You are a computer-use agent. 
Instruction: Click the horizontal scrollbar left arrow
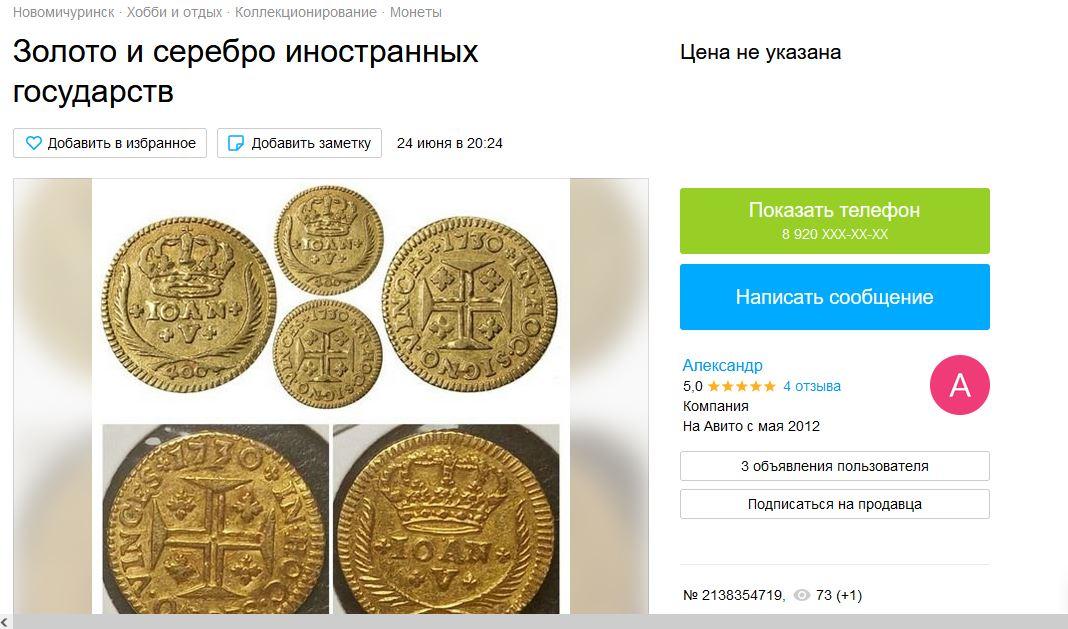coord(5,622)
